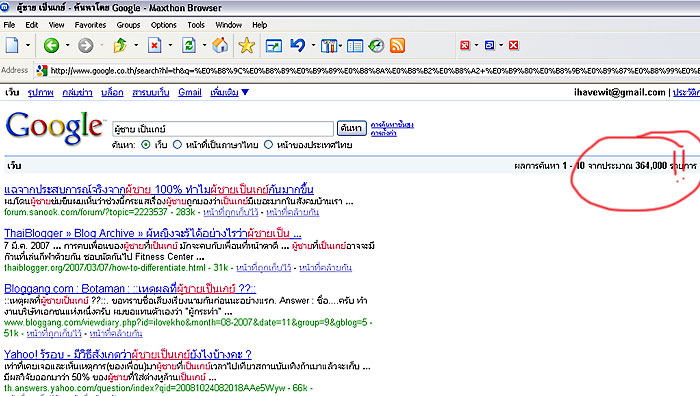
Task: Open the File menu
Action: (9, 25)
